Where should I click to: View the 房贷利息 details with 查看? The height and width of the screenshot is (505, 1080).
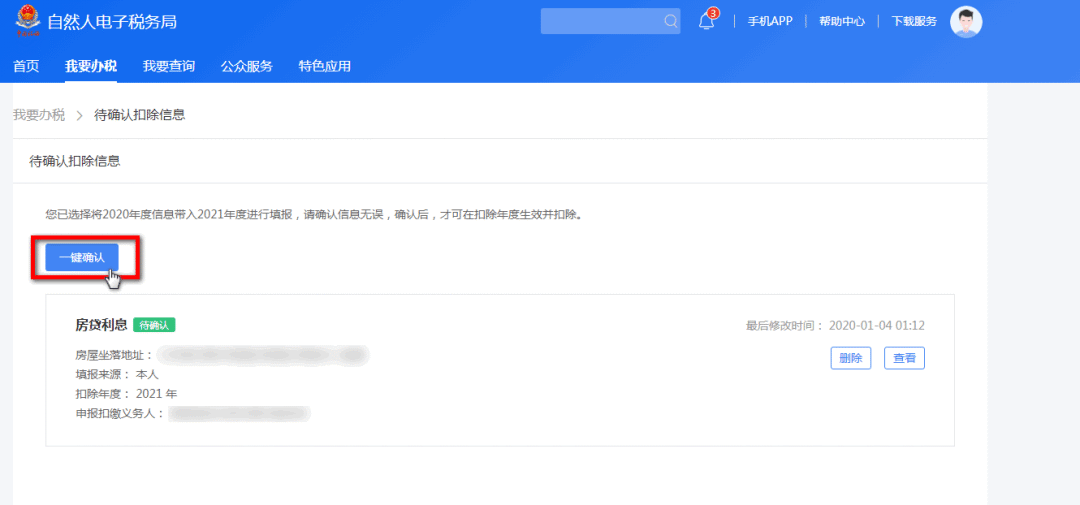904,358
